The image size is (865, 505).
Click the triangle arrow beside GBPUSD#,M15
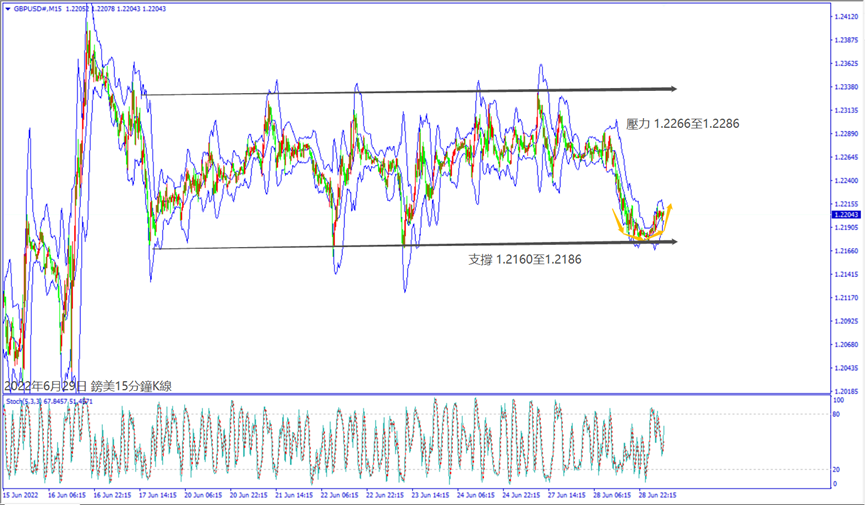point(9,7)
